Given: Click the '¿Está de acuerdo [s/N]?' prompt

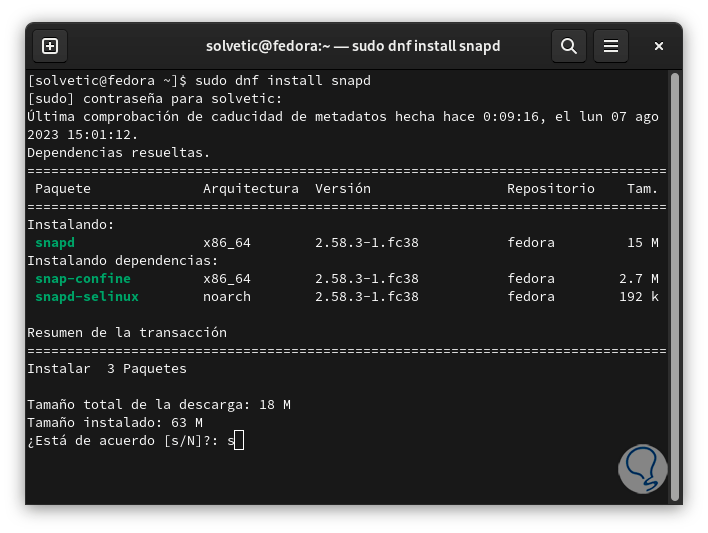Looking at the screenshot, I should [x=123, y=441].
